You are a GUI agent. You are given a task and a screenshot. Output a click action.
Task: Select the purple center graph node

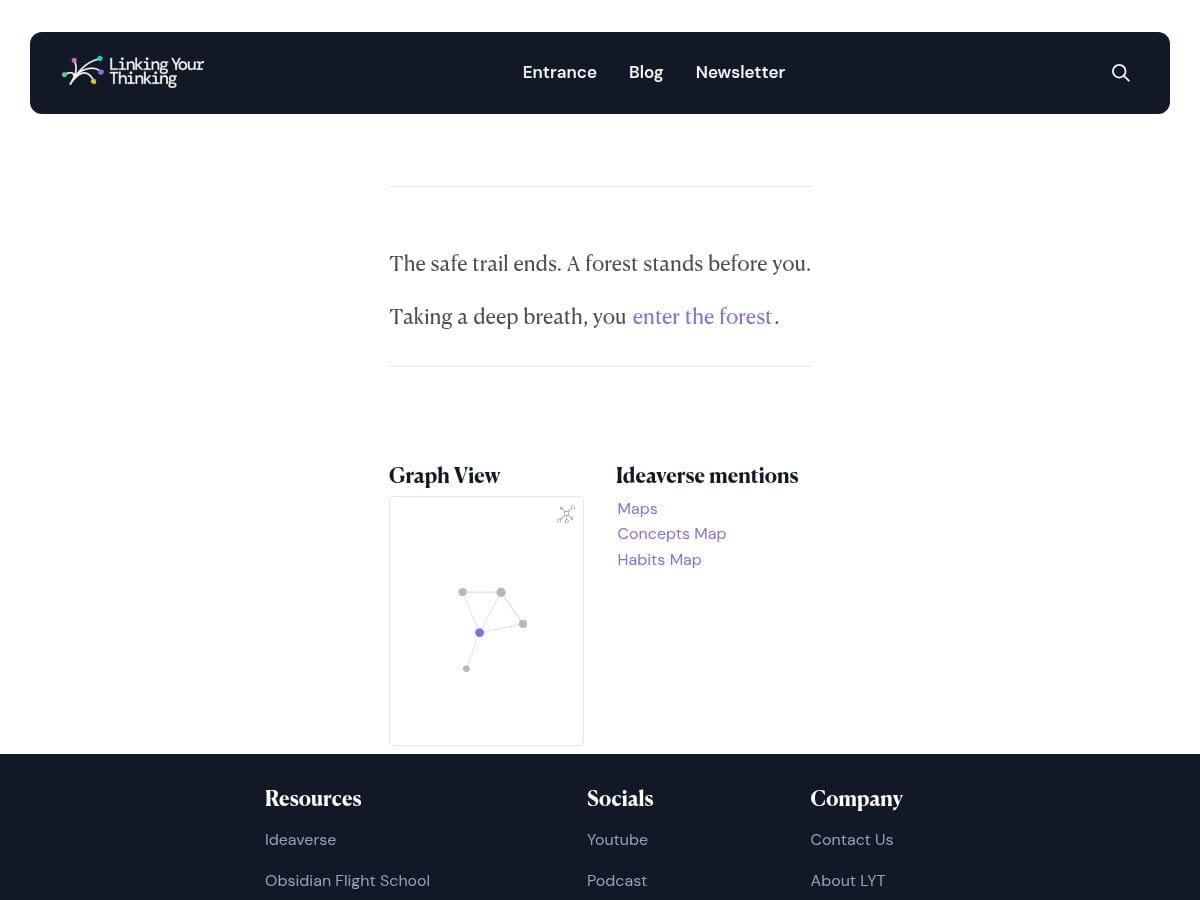click(480, 633)
